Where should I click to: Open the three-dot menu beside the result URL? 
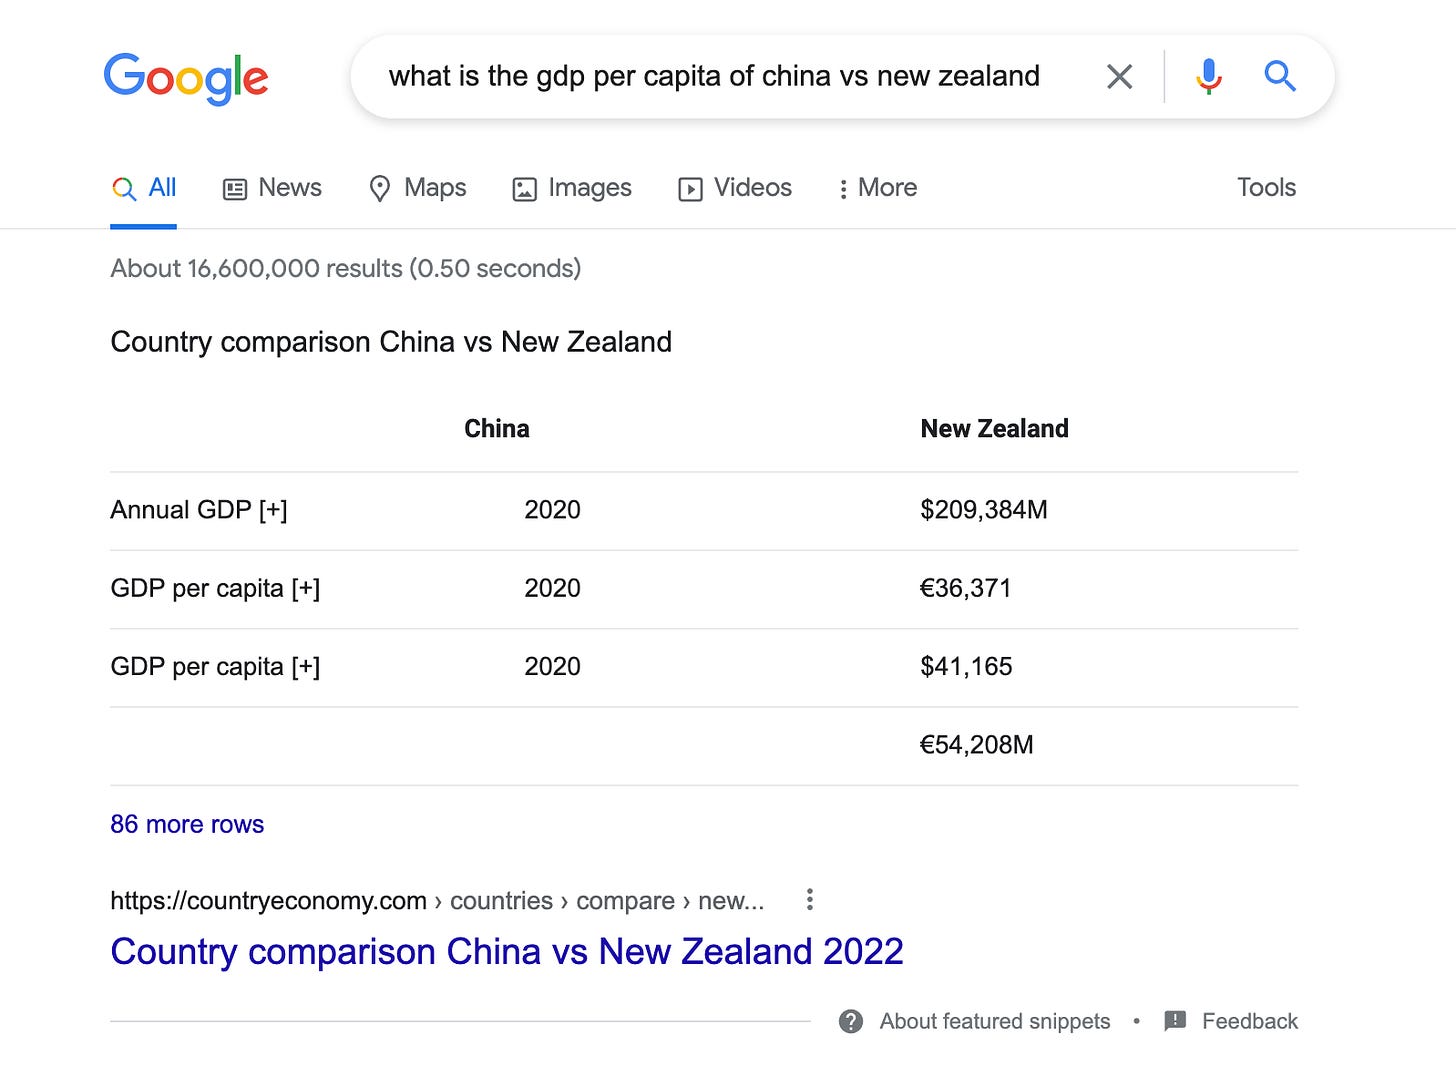tap(809, 899)
